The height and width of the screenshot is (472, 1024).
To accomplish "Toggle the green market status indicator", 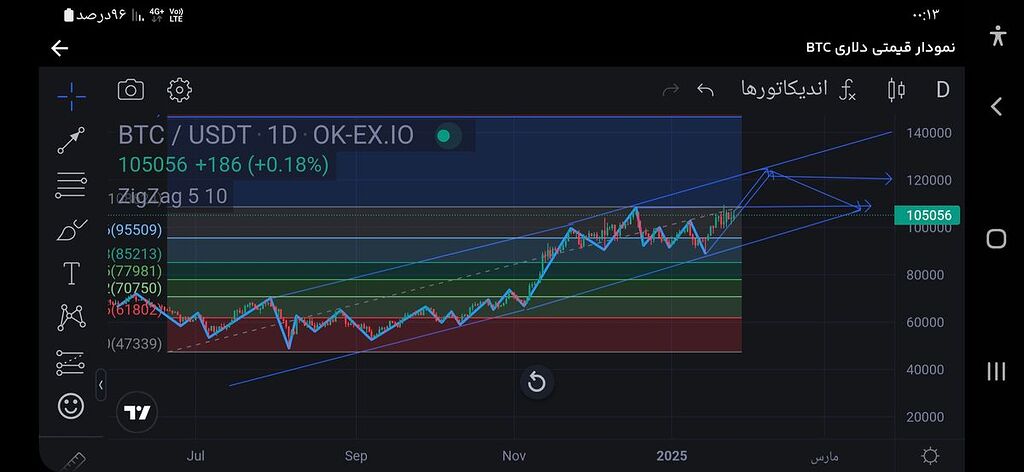I will (x=444, y=135).
